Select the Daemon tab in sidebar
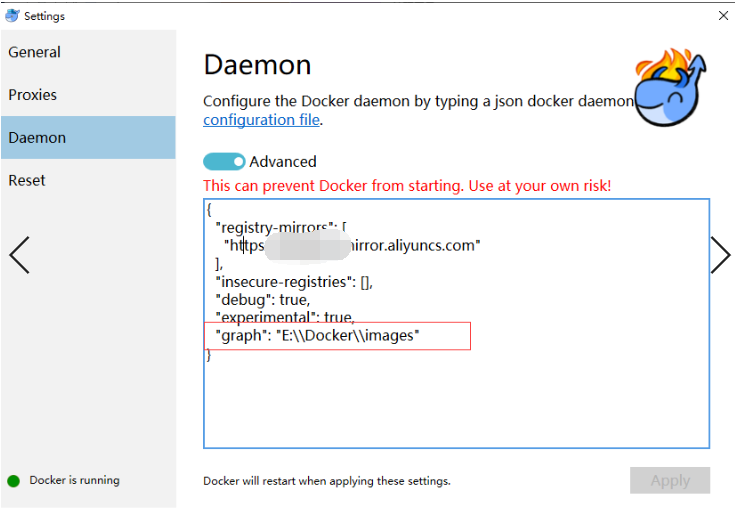 pos(37,138)
